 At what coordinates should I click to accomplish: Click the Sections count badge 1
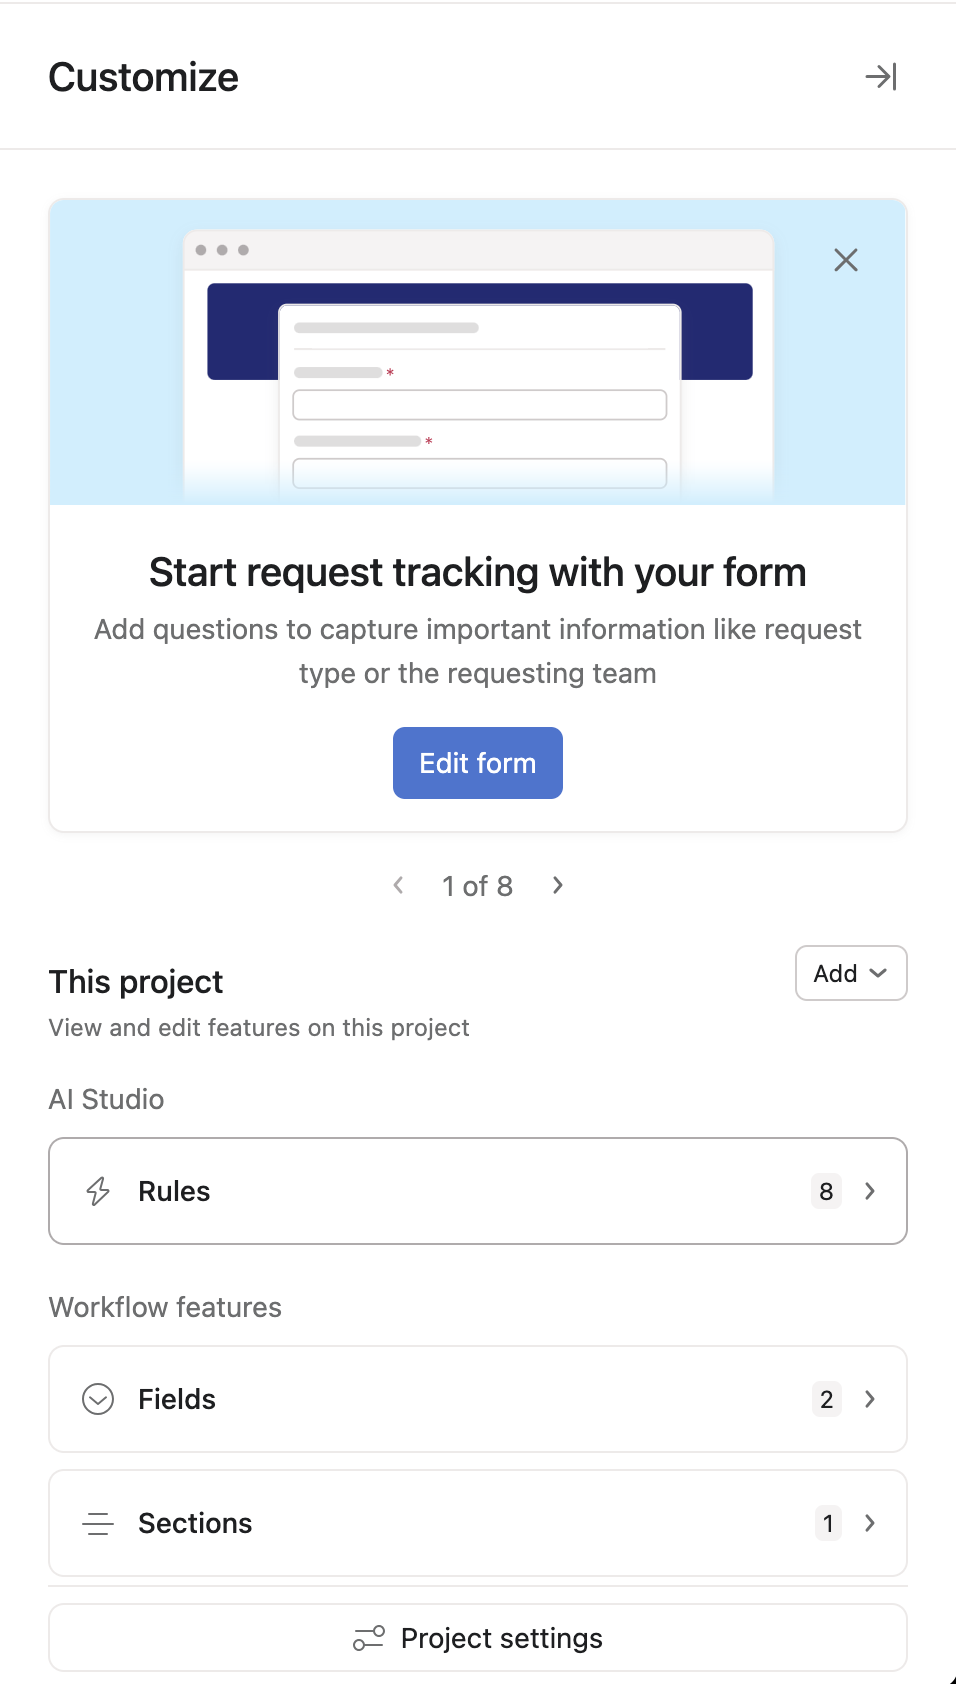click(x=828, y=1523)
